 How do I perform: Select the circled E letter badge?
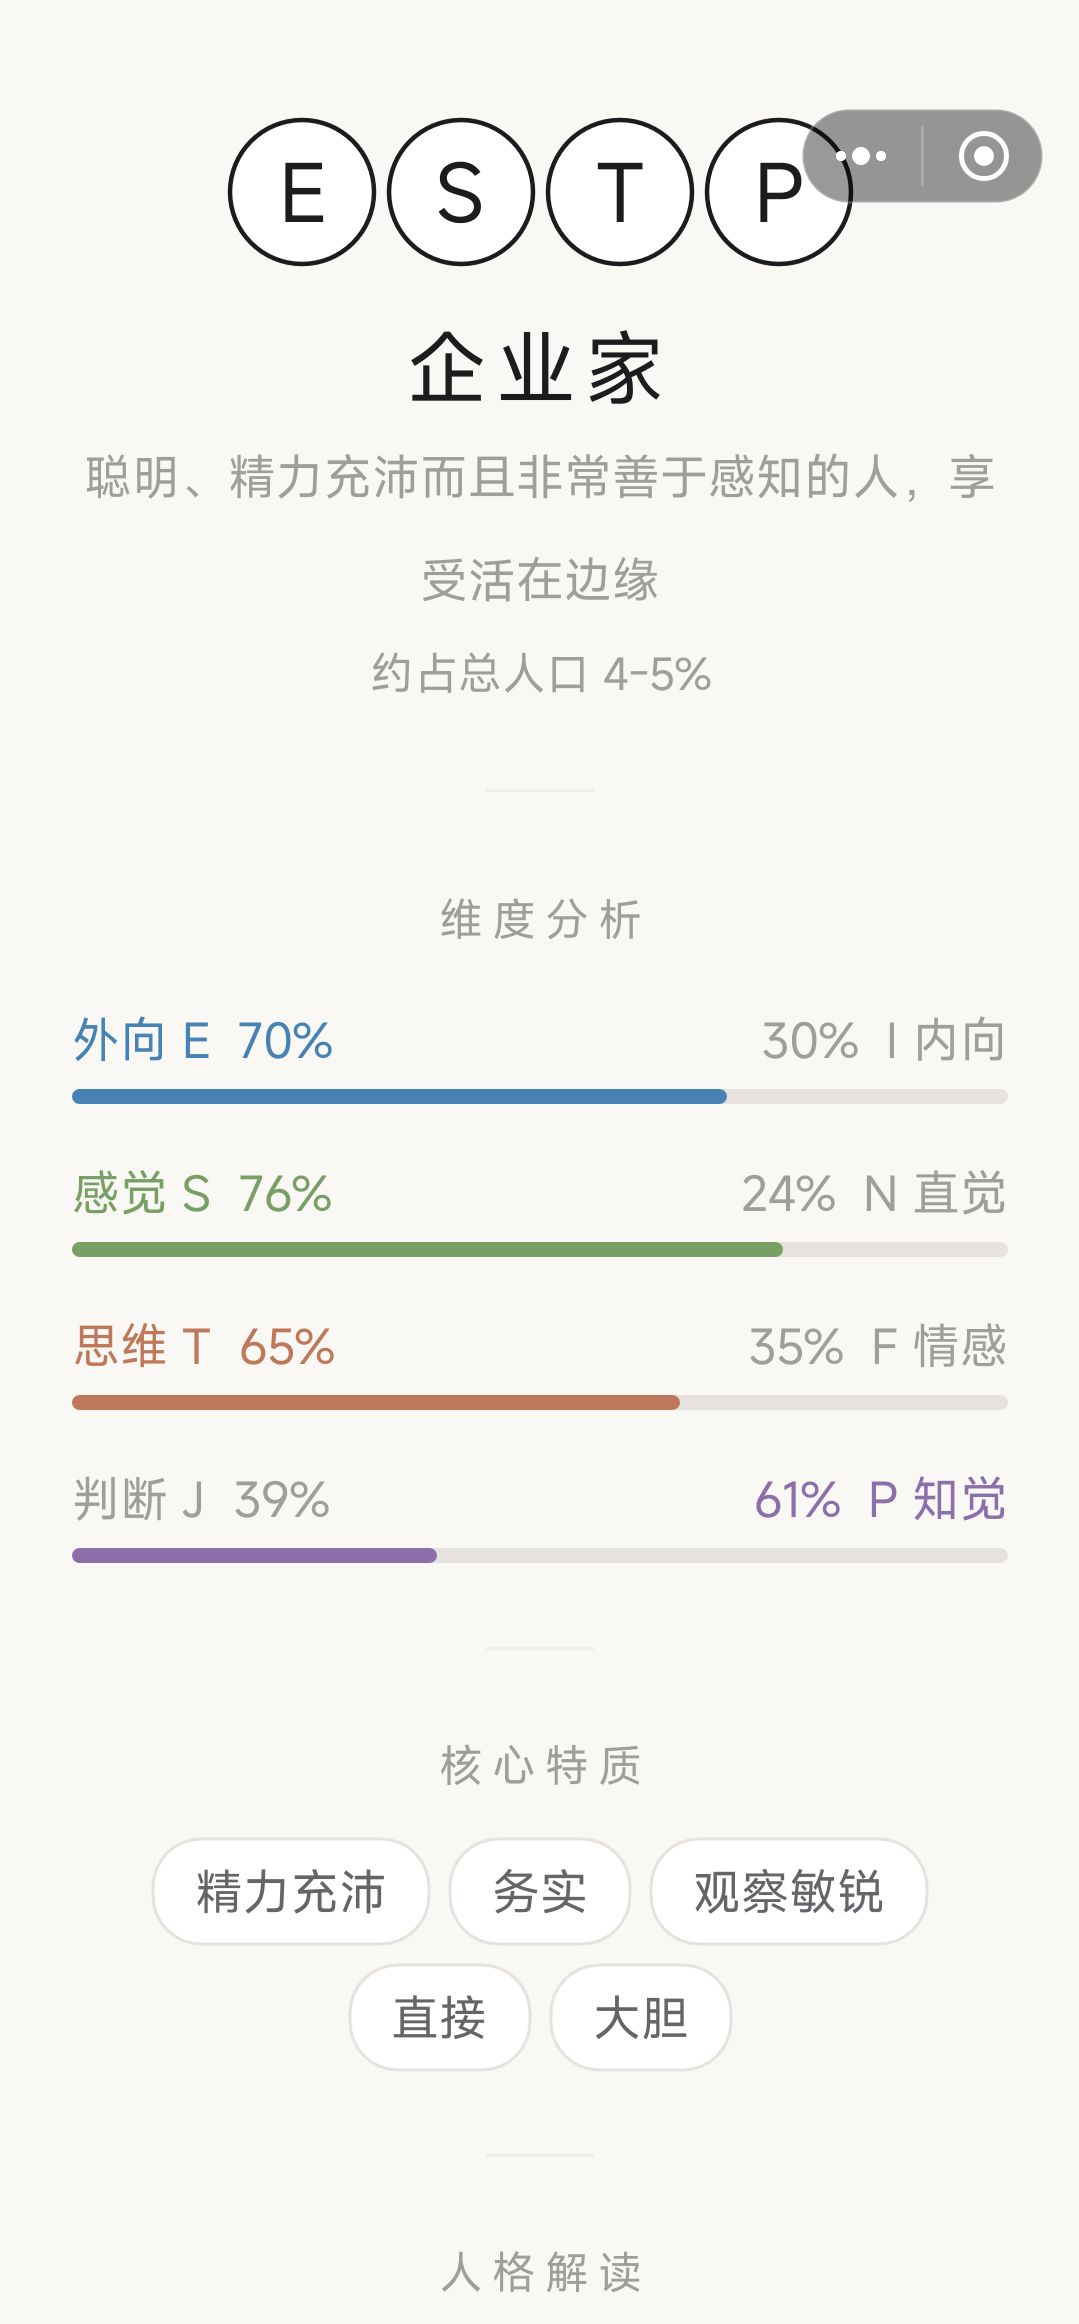(x=302, y=192)
